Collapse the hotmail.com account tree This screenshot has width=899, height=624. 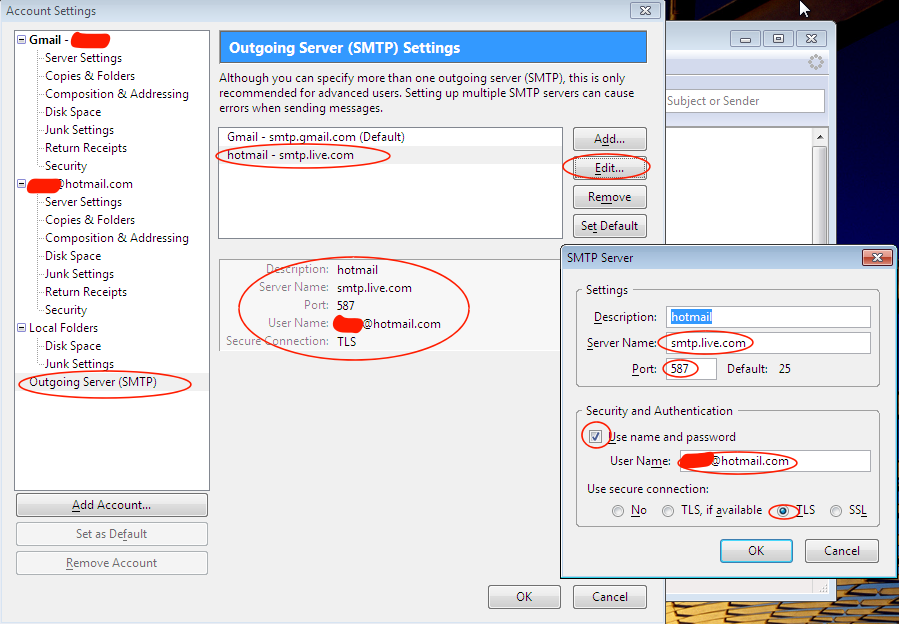click(x=22, y=184)
